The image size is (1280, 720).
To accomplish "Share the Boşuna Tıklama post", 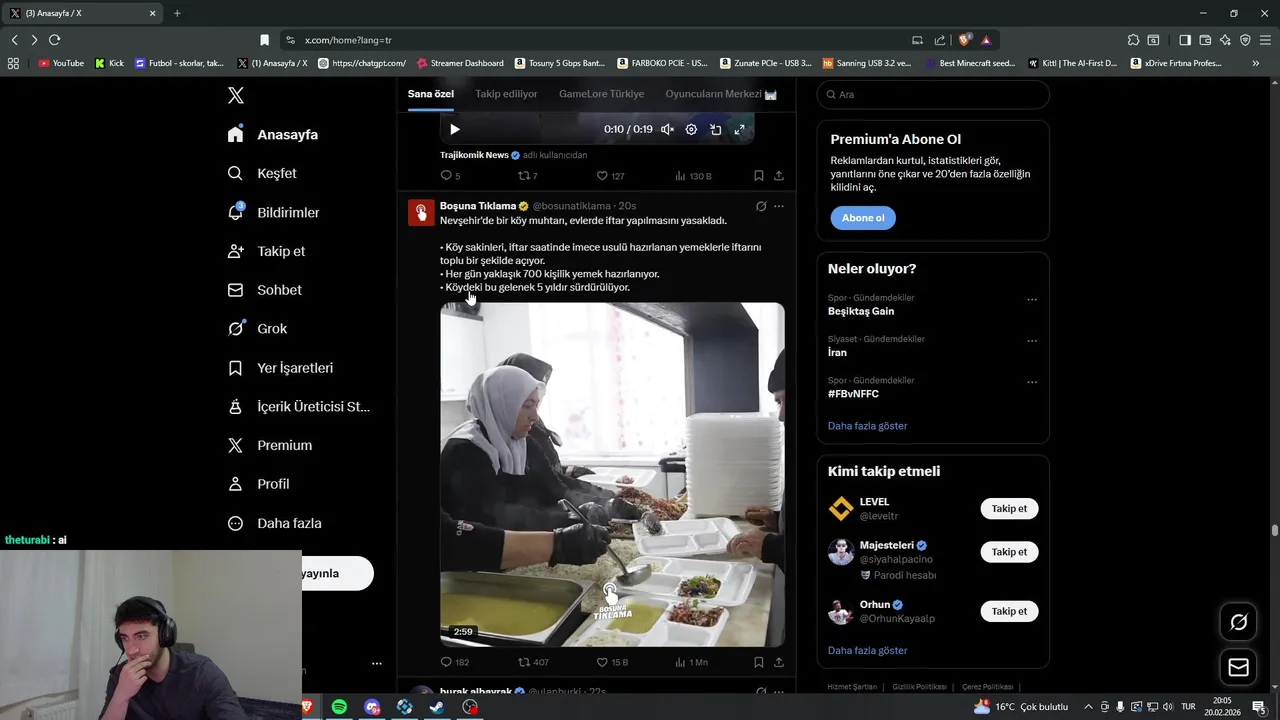I will pos(779,662).
